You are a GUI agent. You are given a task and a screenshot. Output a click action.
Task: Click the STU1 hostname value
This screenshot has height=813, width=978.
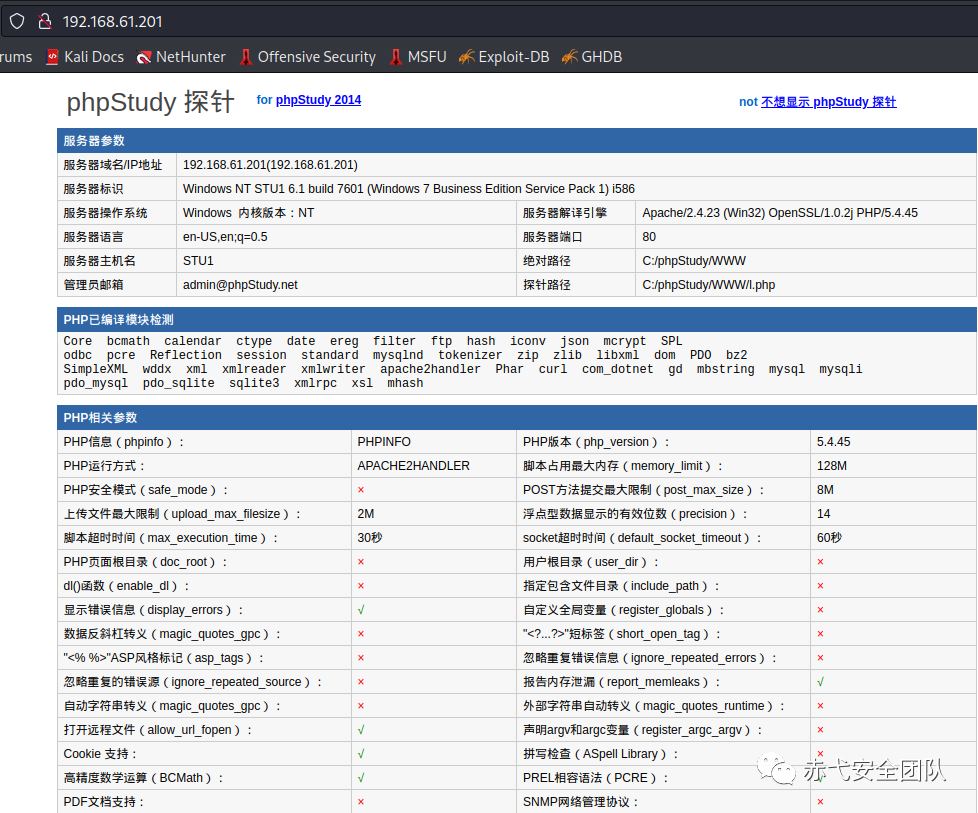(198, 261)
